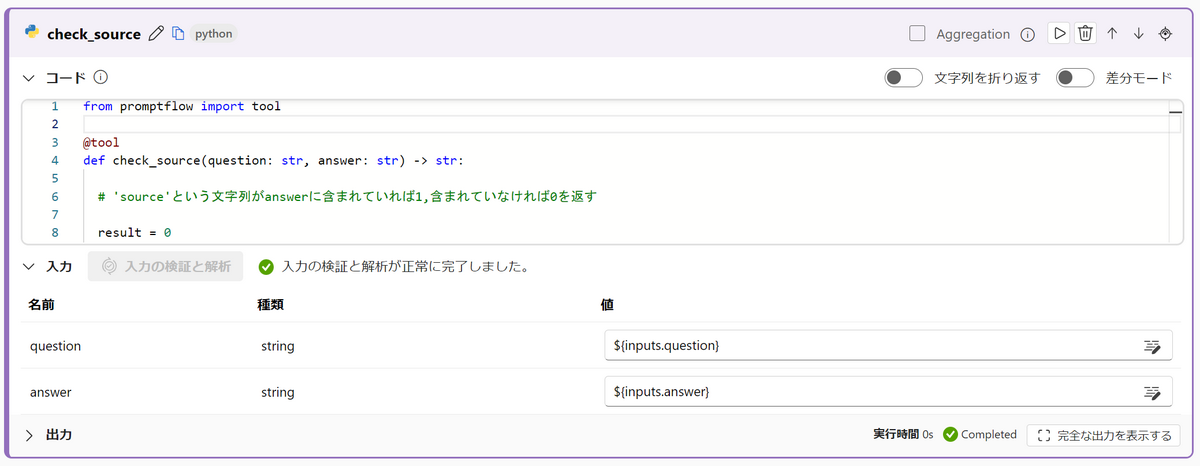Enable the Aggregation checkbox
The height and width of the screenshot is (466, 1200).
tap(917, 33)
